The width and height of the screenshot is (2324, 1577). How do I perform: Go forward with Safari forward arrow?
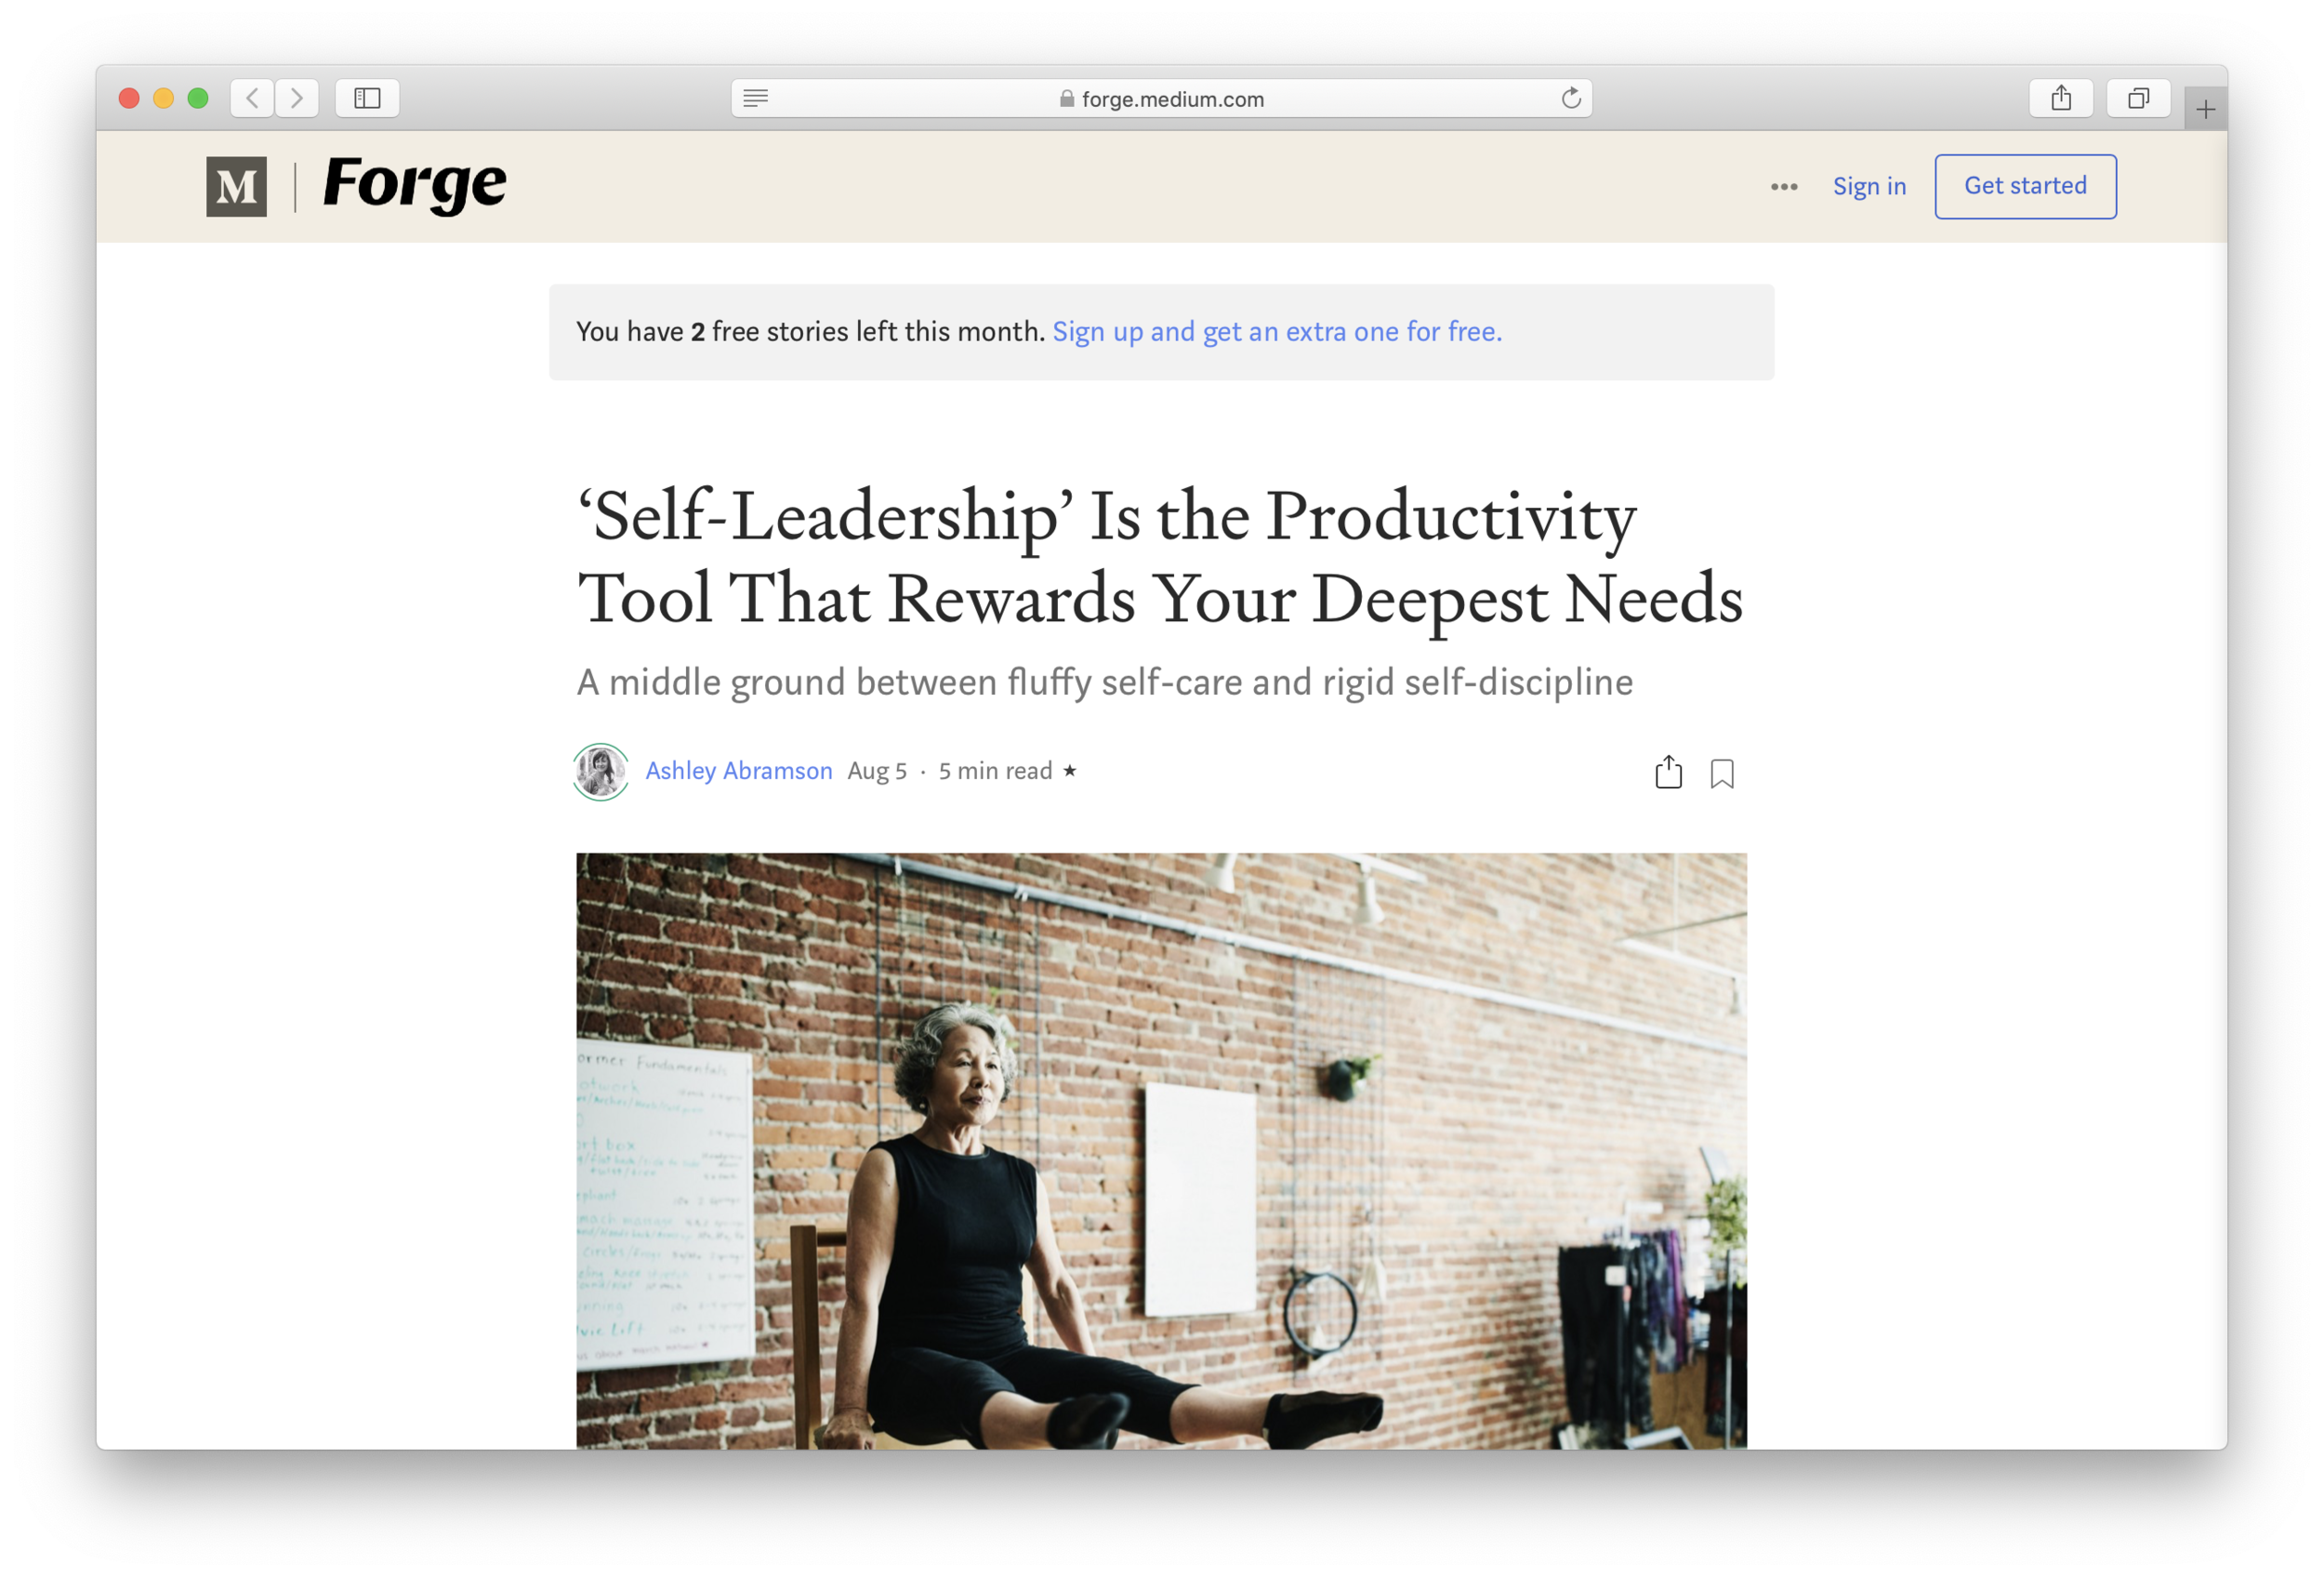click(x=297, y=98)
